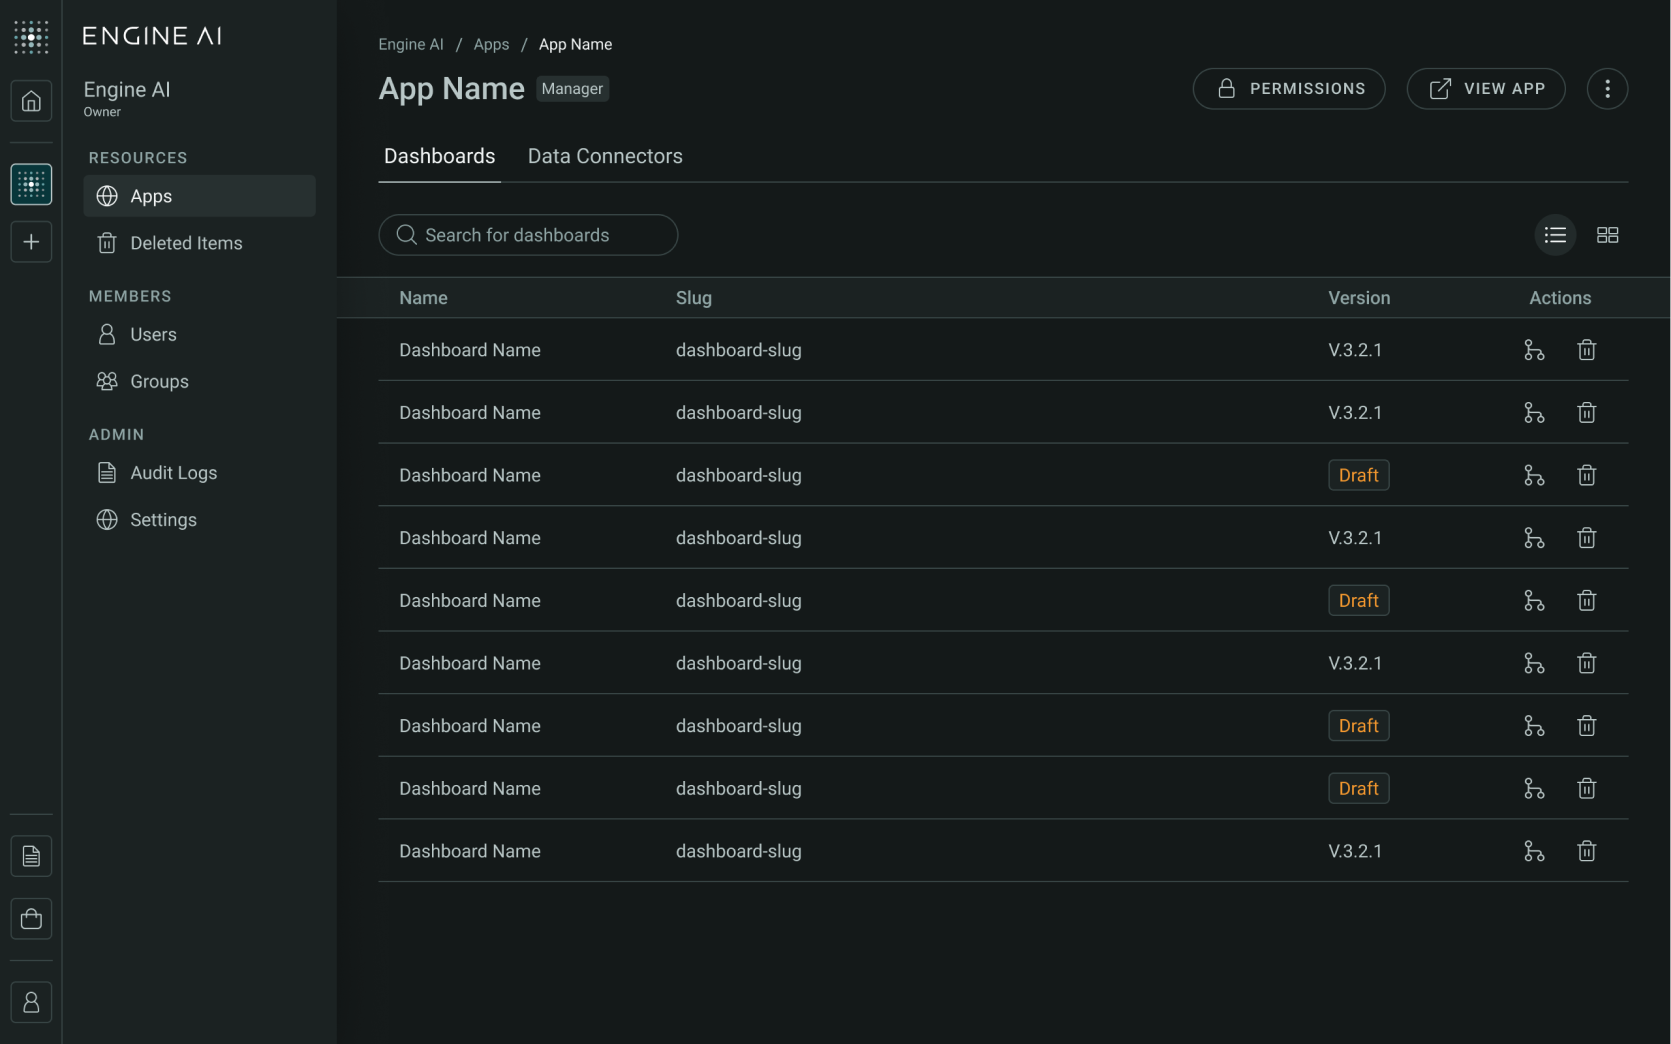Screen dimensions: 1671x1044
Task: Click branch icon in sixth dashboard row
Action: pos(1534,663)
